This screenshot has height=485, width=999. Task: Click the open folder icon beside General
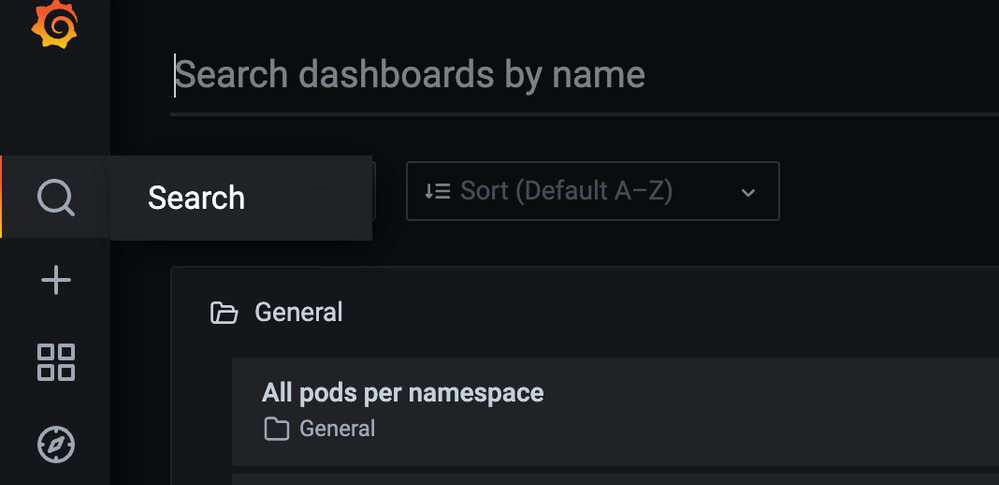tap(224, 313)
